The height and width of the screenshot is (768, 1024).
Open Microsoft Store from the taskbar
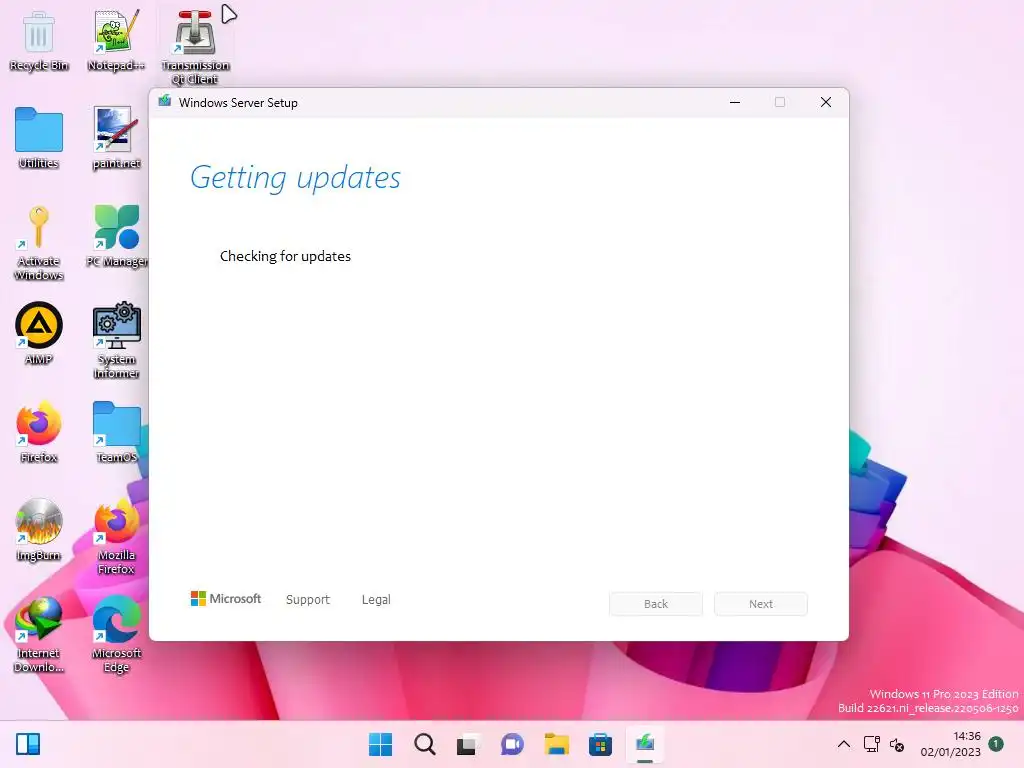(600, 744)
